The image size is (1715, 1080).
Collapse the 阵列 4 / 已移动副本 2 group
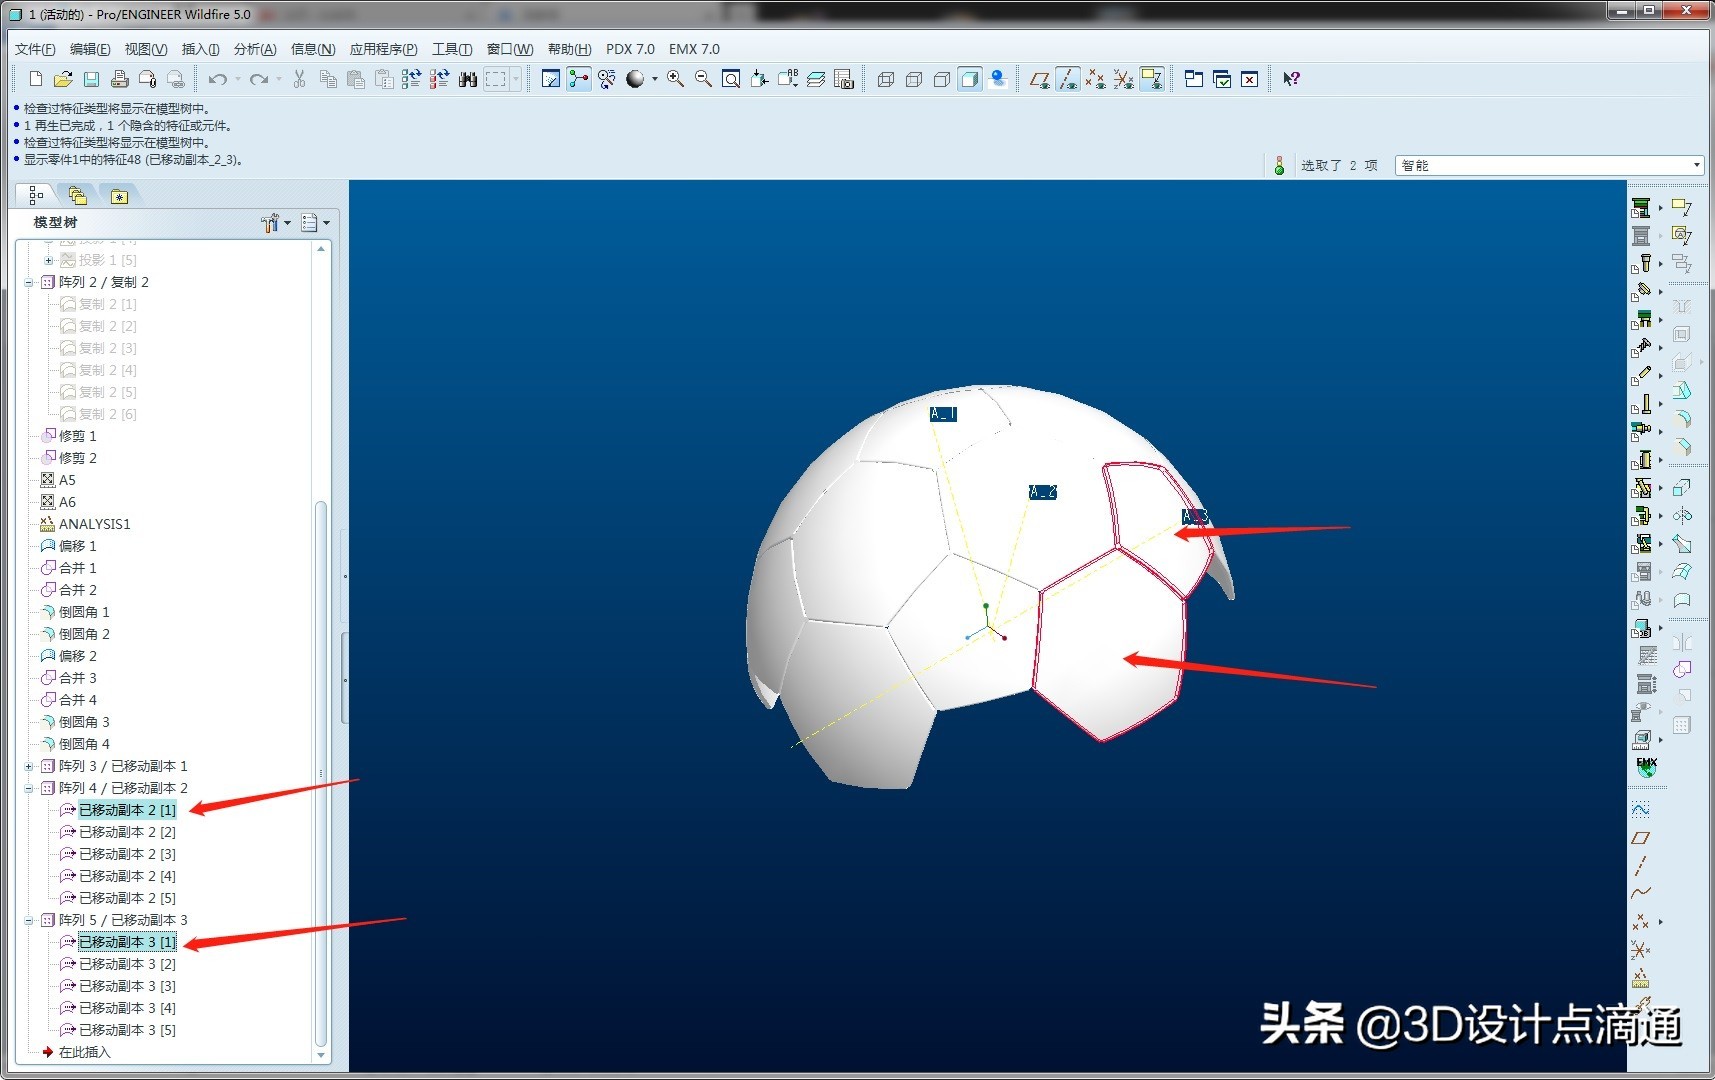click(29, 788)
